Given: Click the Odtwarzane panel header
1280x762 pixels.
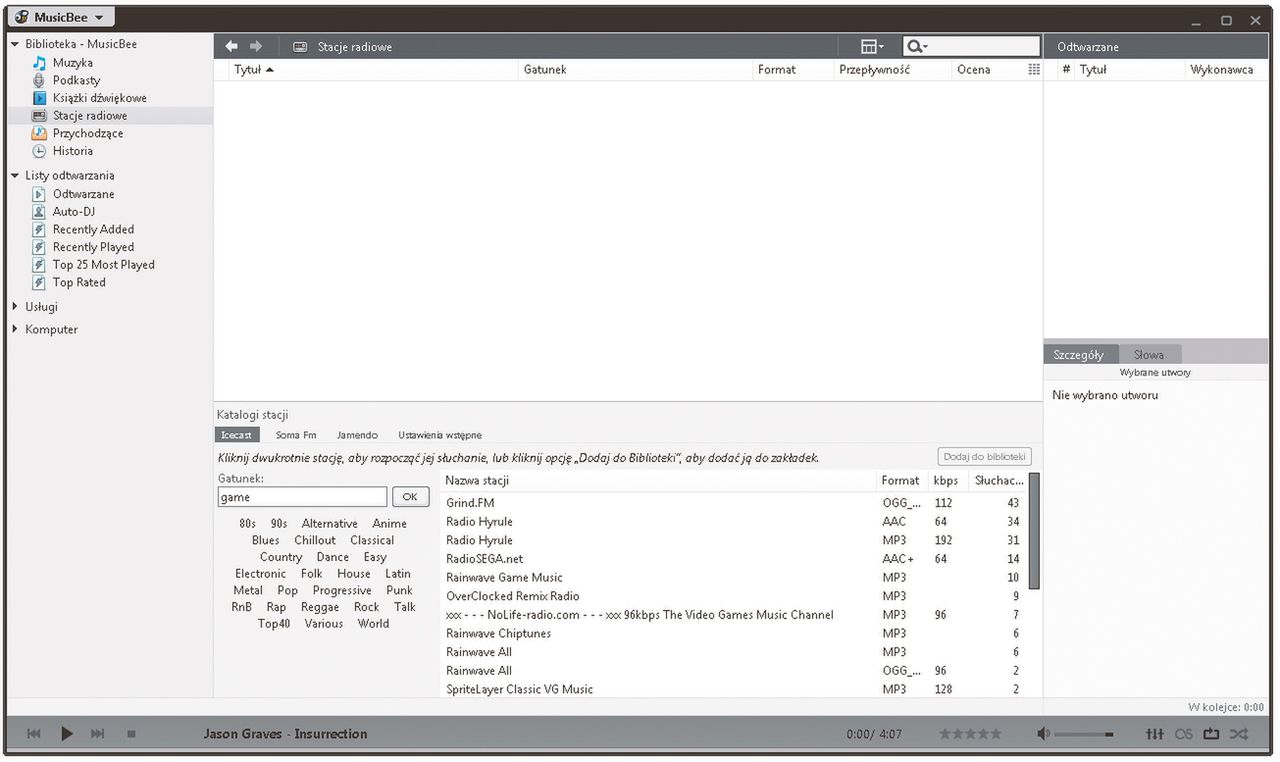Looking at the screenshot, I should [1088, 47].
